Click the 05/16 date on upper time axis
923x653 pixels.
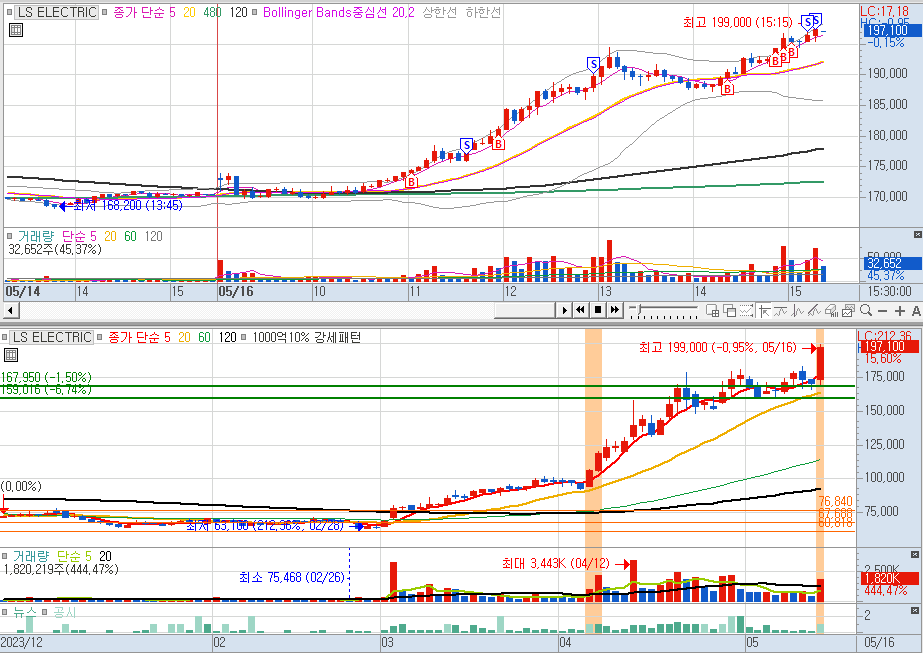click(x=235, y=291)
